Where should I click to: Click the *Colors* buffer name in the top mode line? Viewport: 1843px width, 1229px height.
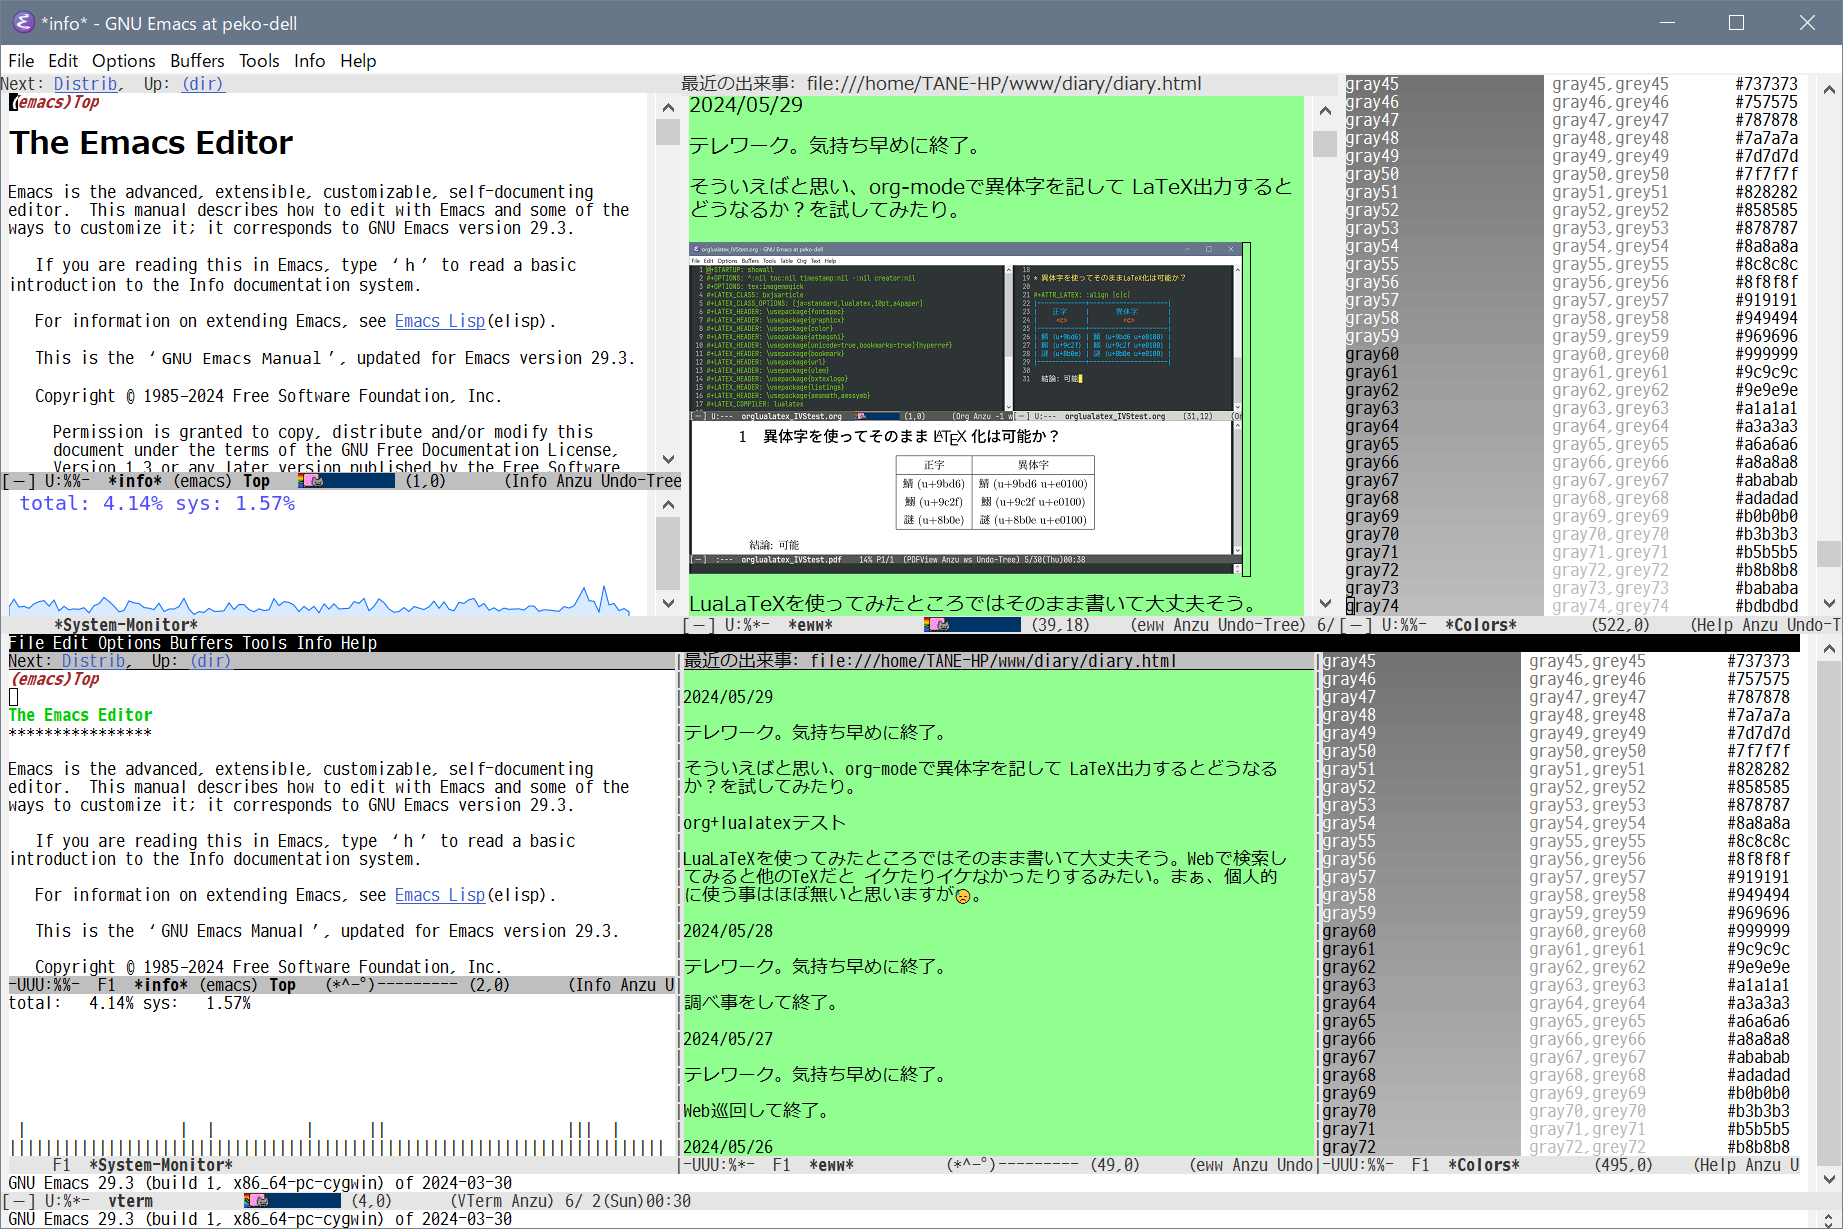pos(1481,625)
